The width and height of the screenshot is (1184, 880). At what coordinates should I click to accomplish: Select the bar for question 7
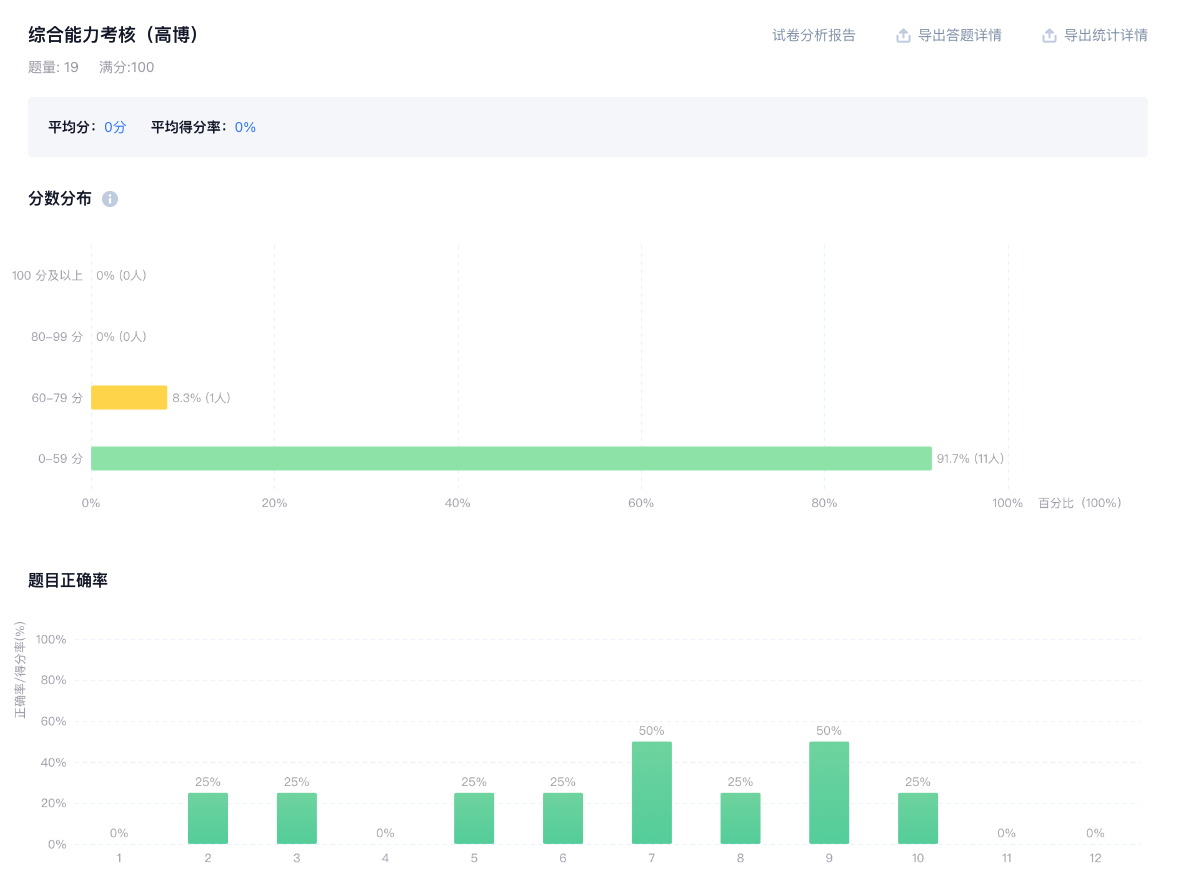point(652,793)
